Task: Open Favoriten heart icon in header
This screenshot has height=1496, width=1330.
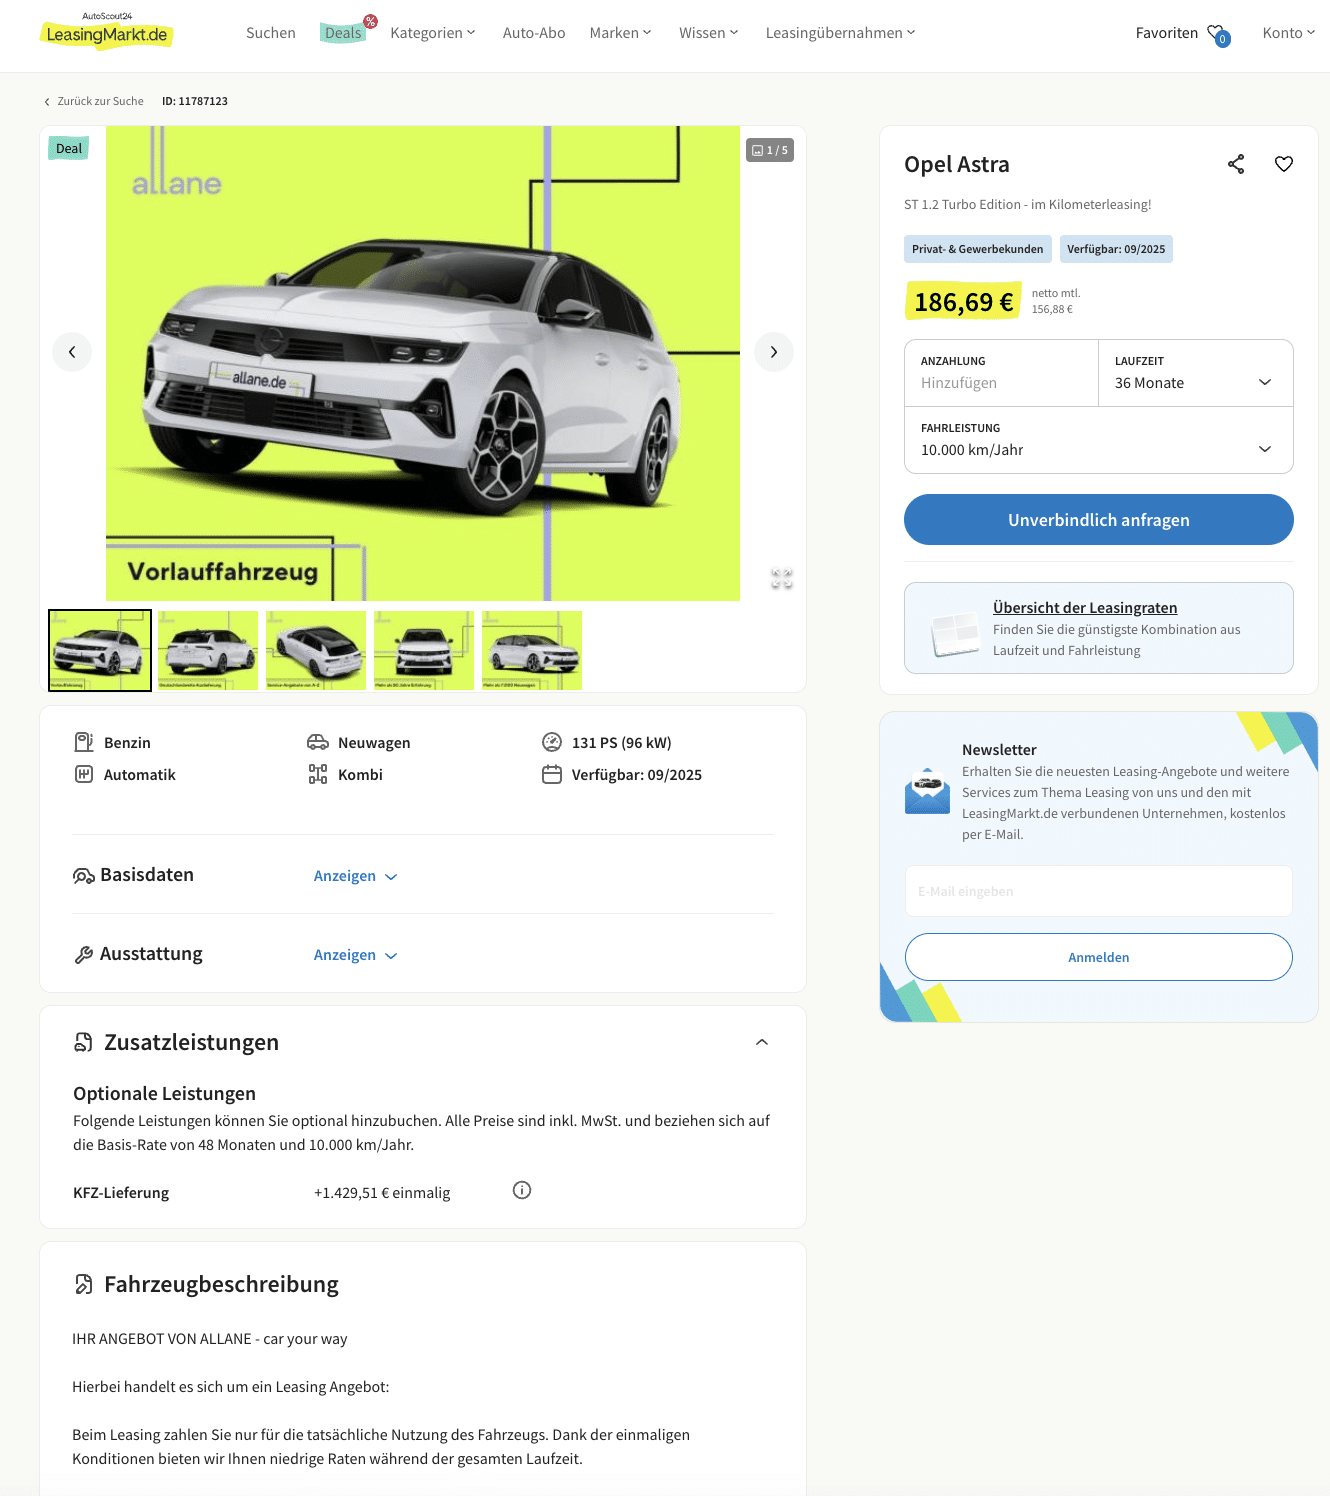Action: 1218,34
